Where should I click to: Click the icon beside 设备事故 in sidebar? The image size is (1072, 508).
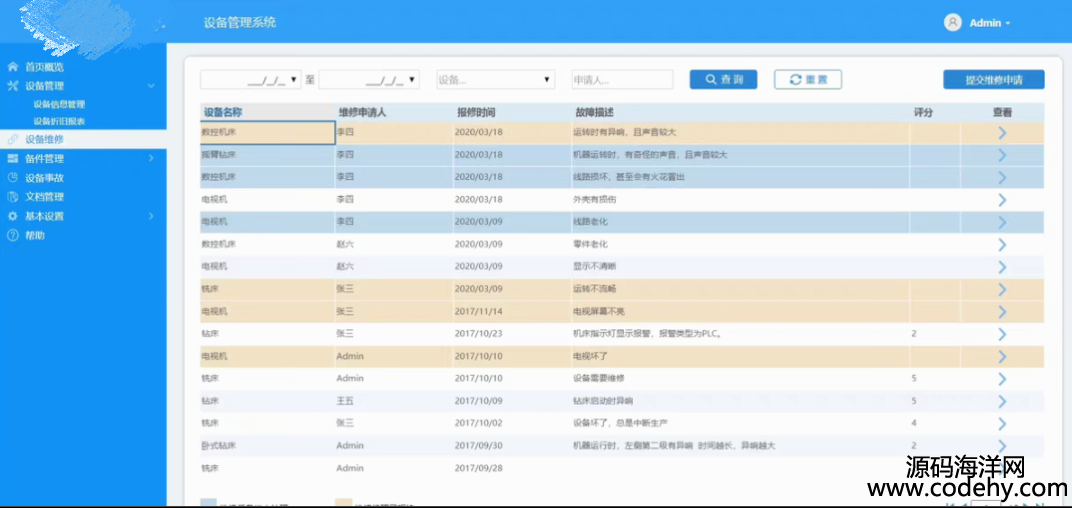pos(12,178)
